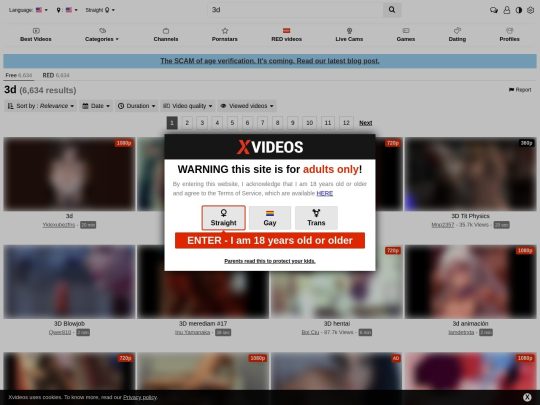
Task: Go to results page 6
Action: point(247,123)
